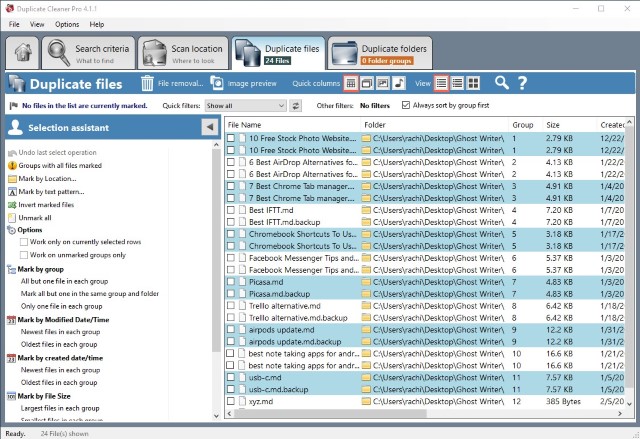The image size is (640, 439).
Task: Click Duplicate Cleaner app icon in title bar
Action: tap(9, 8)
